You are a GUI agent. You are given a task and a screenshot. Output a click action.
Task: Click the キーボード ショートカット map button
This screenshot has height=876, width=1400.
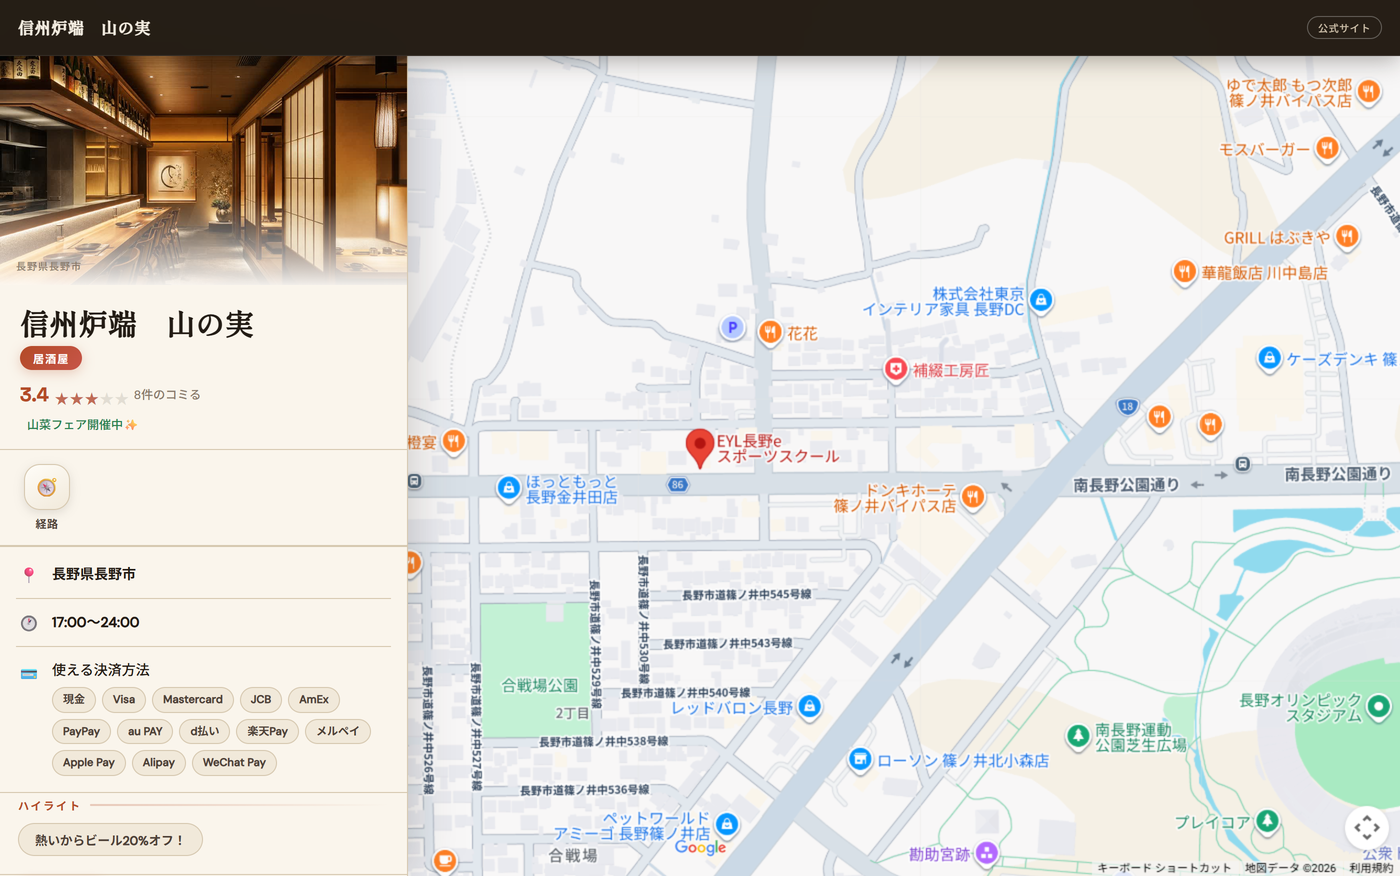(x=1164, y=868)
